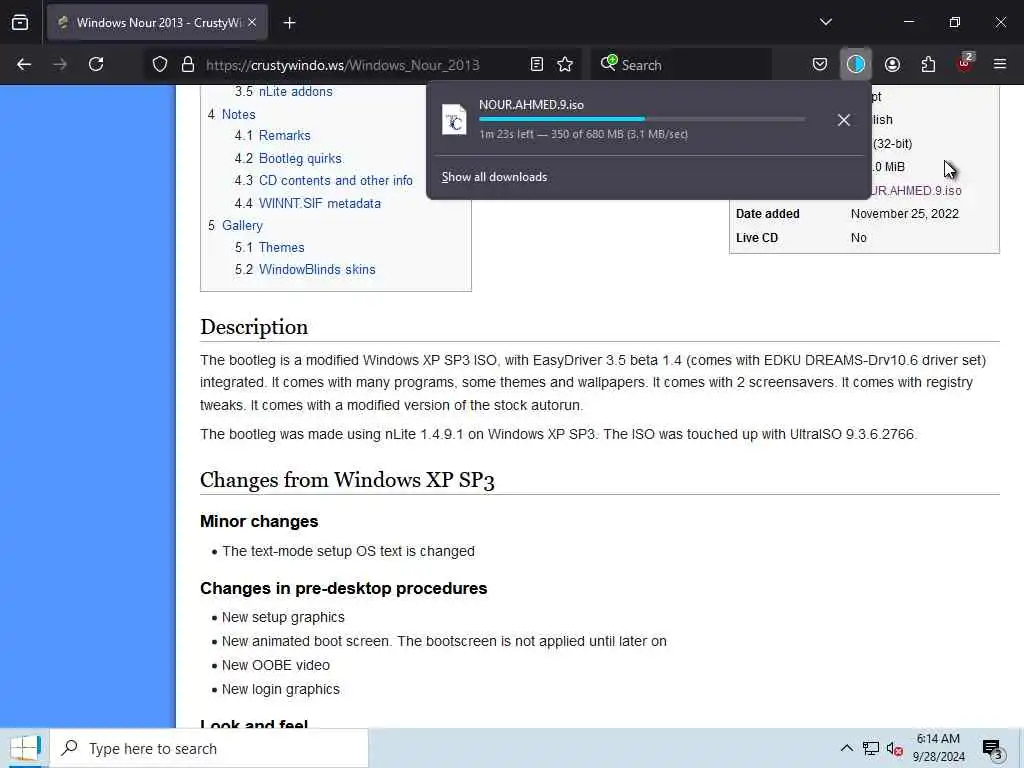Close the Windows Nour 2013 tab

pyautogui.click(x=252, y=22)
